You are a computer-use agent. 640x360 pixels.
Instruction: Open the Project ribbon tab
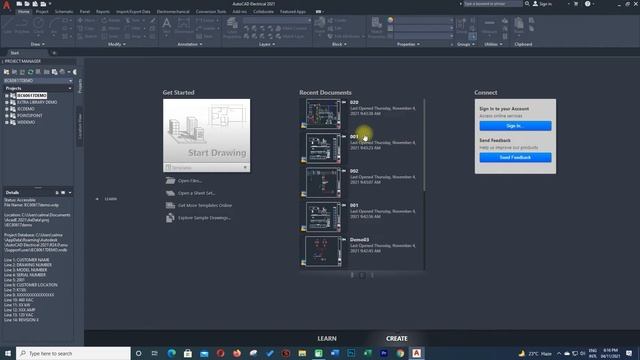tap(42, 11)
